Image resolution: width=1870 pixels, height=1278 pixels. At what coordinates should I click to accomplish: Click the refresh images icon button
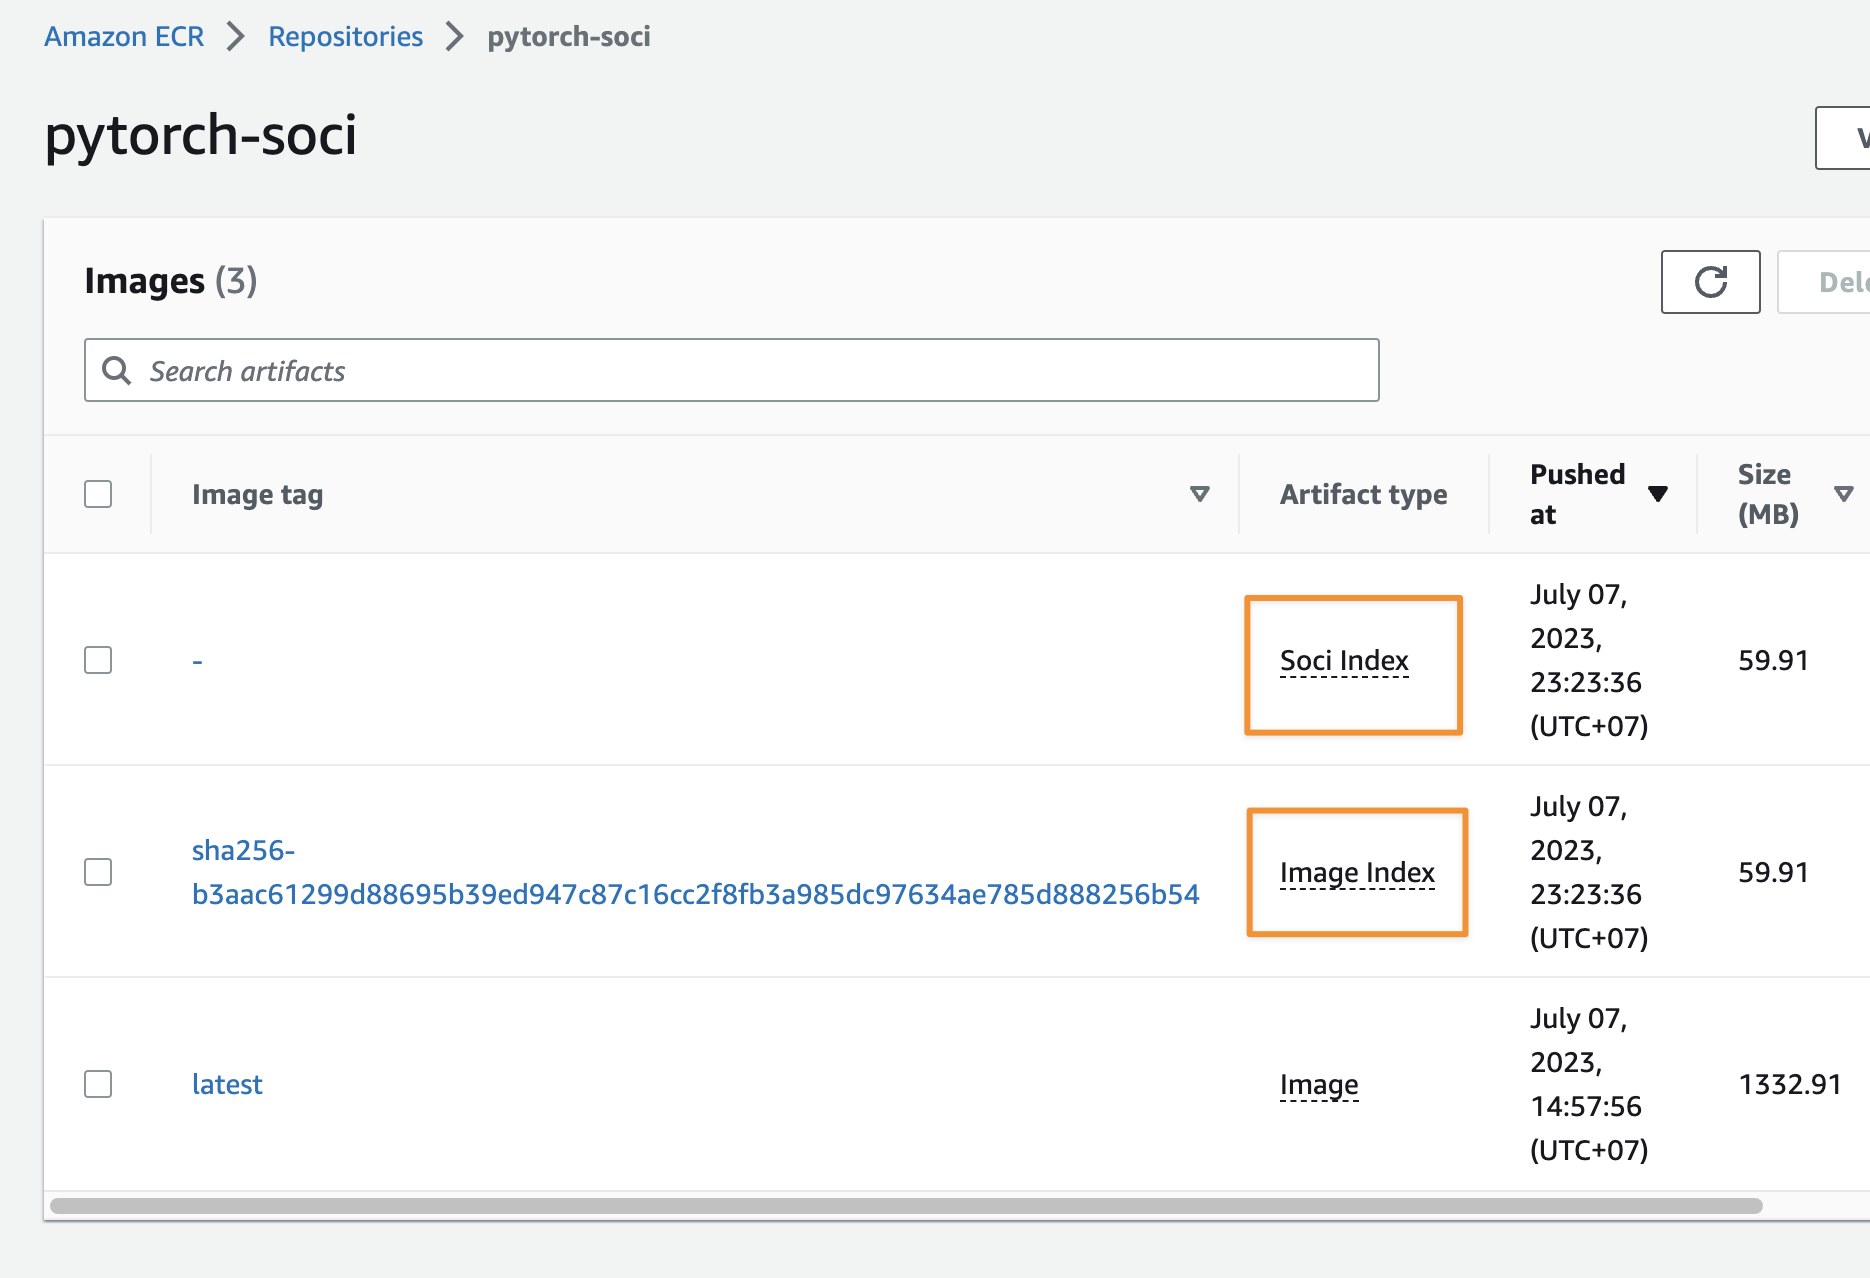[1710, 282]
